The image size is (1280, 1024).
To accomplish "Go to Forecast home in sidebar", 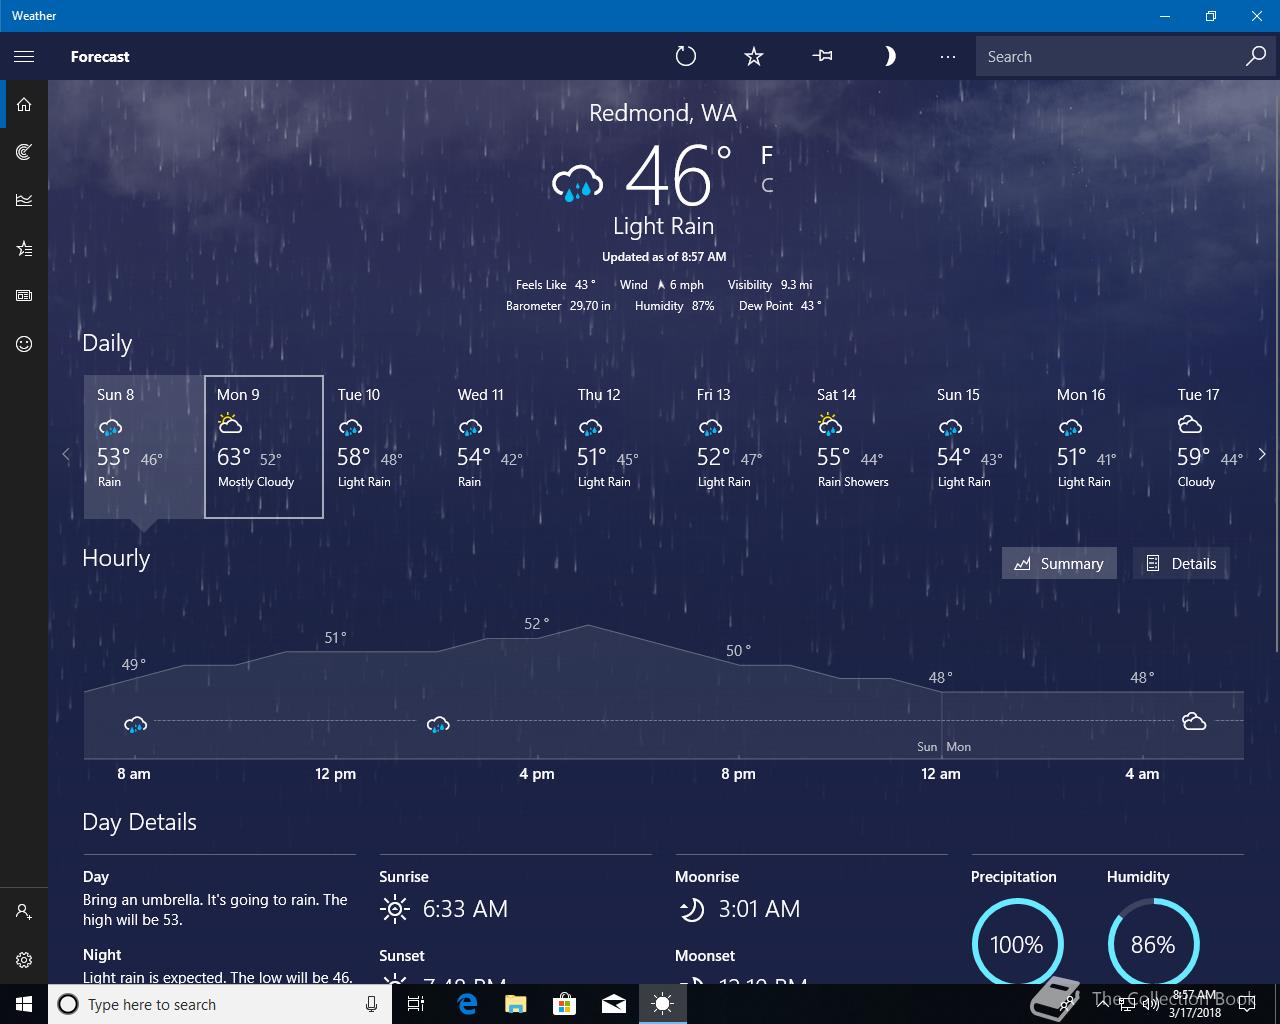I will pos(24,104).
